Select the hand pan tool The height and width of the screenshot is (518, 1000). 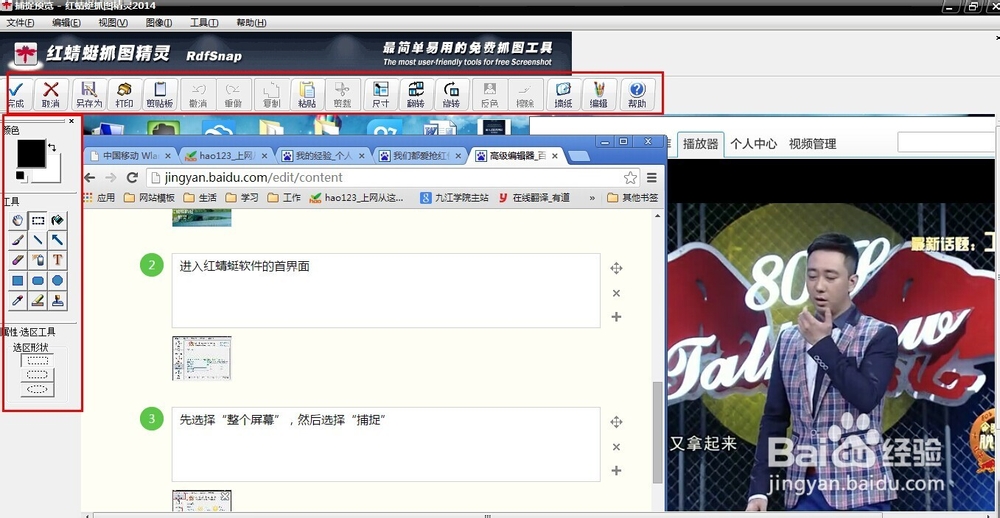(18, 221)
